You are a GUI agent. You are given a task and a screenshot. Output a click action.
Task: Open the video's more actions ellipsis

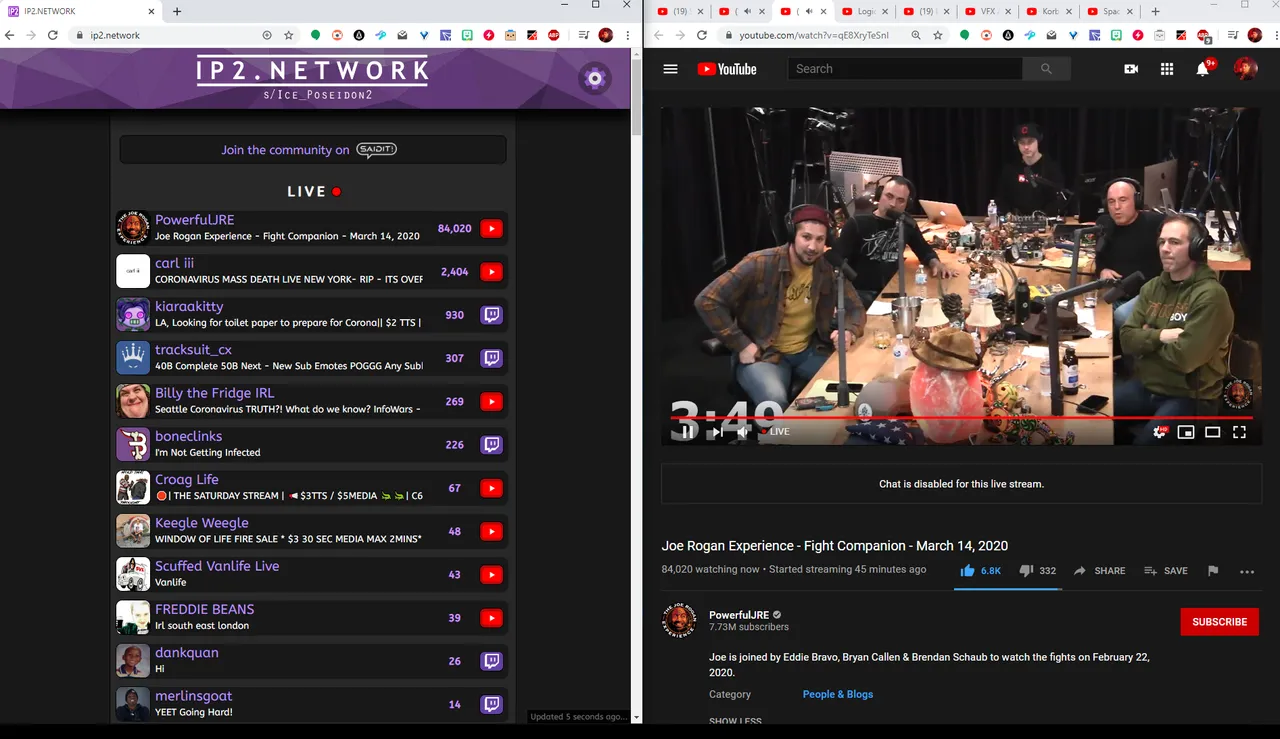point(1246,571)
